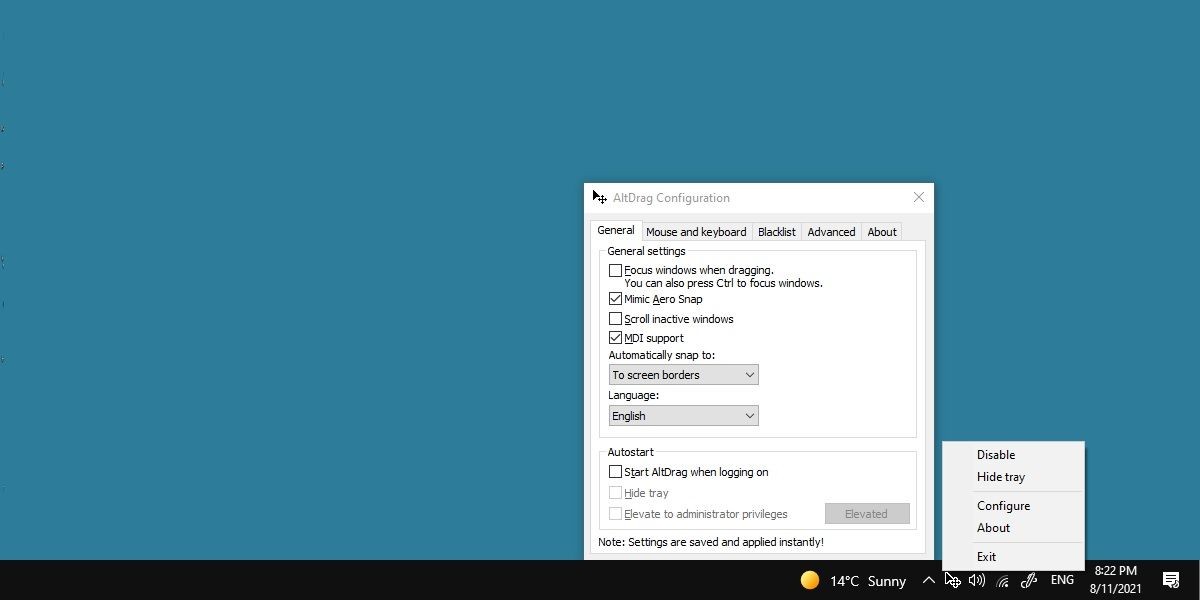Open the Wi-Fi network tray icon

click(1003, 580)
